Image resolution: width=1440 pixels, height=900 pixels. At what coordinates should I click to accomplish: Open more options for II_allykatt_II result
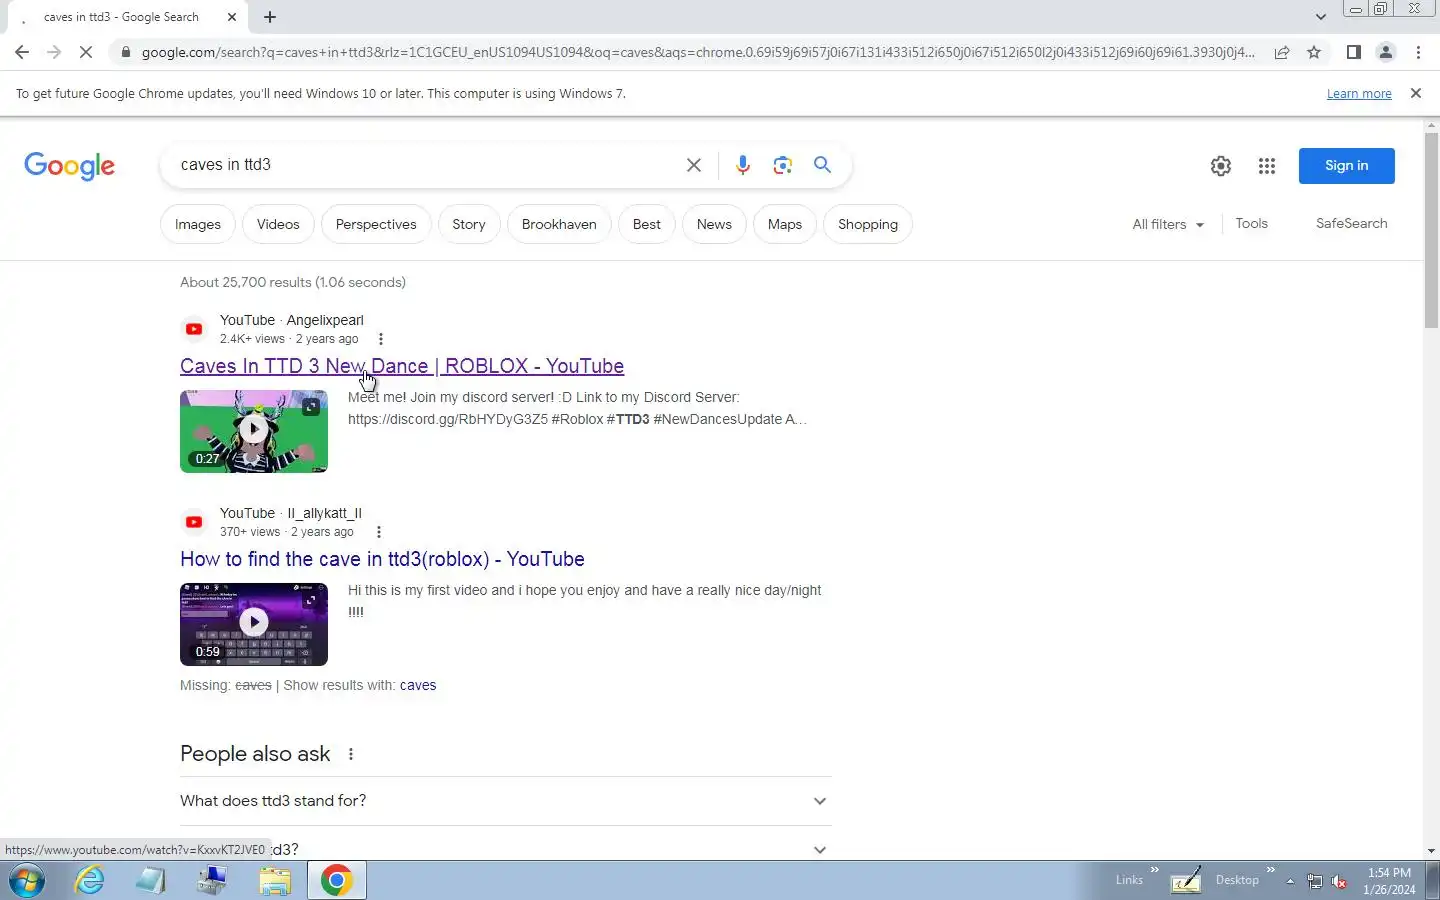(x=378, y=532)
